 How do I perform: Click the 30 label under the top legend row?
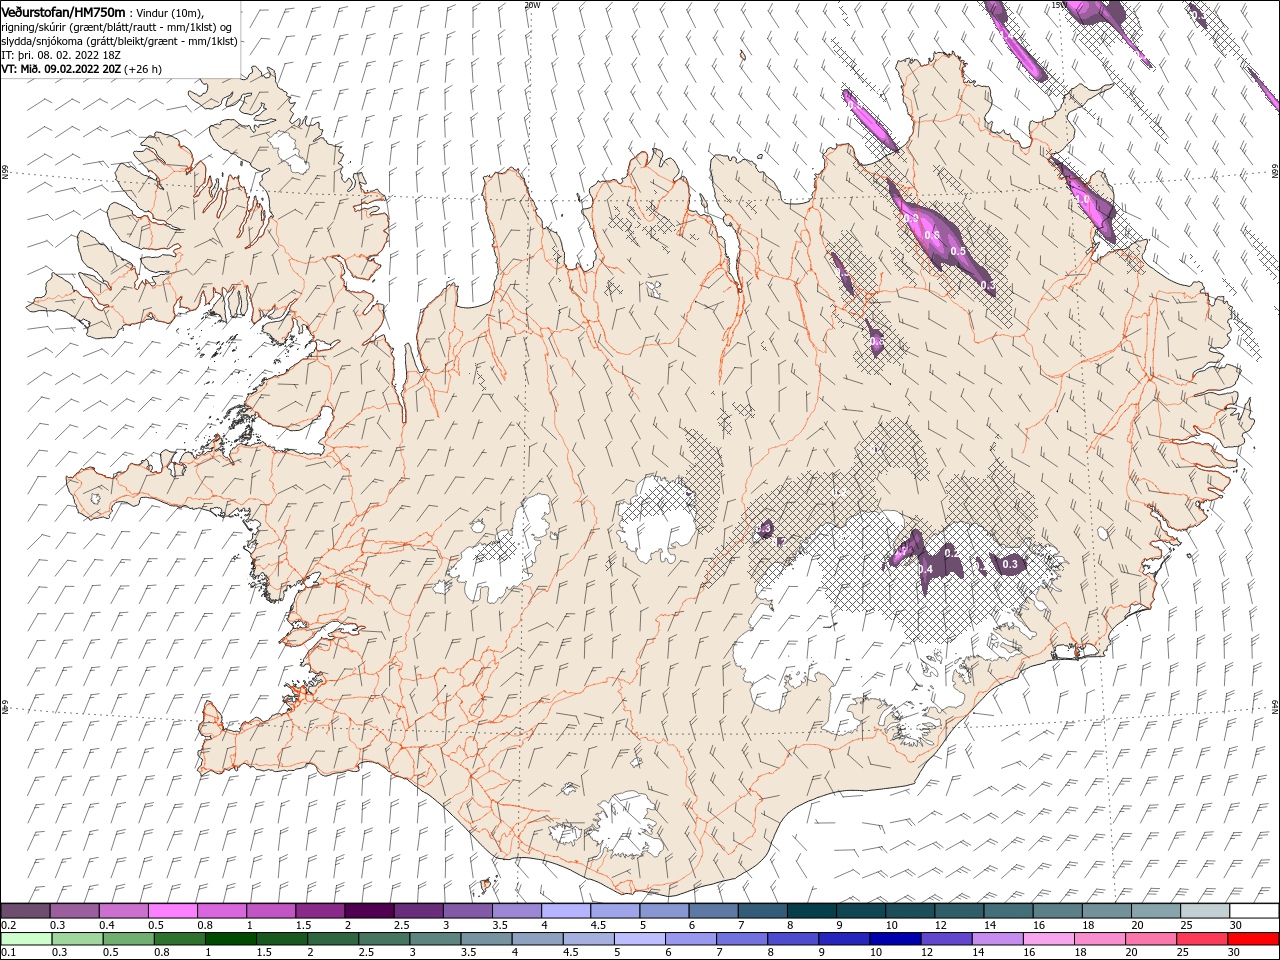pyautogui.click(x=1236, y=925)
